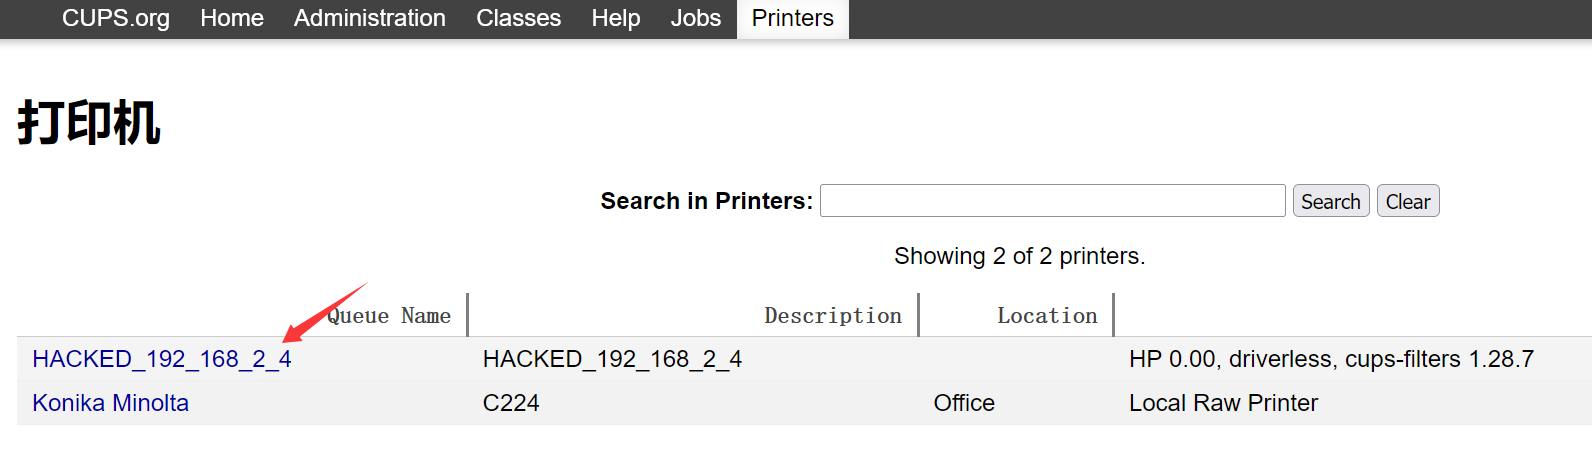Select the Printers tab
This screenshot has height=462, width=1592.
[x=792, y=18]
